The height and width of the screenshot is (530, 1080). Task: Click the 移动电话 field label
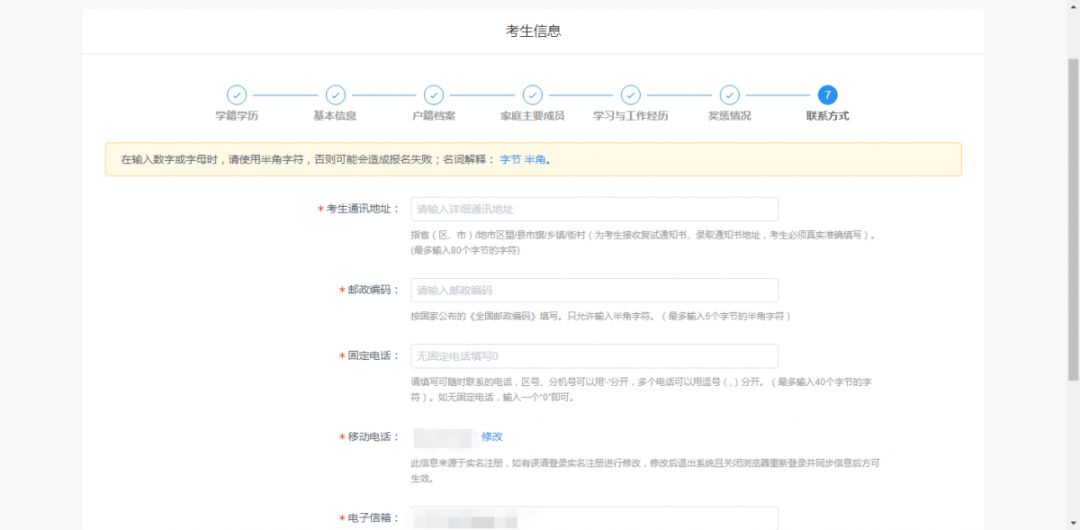pyautogui.click(x=369, y=436)
